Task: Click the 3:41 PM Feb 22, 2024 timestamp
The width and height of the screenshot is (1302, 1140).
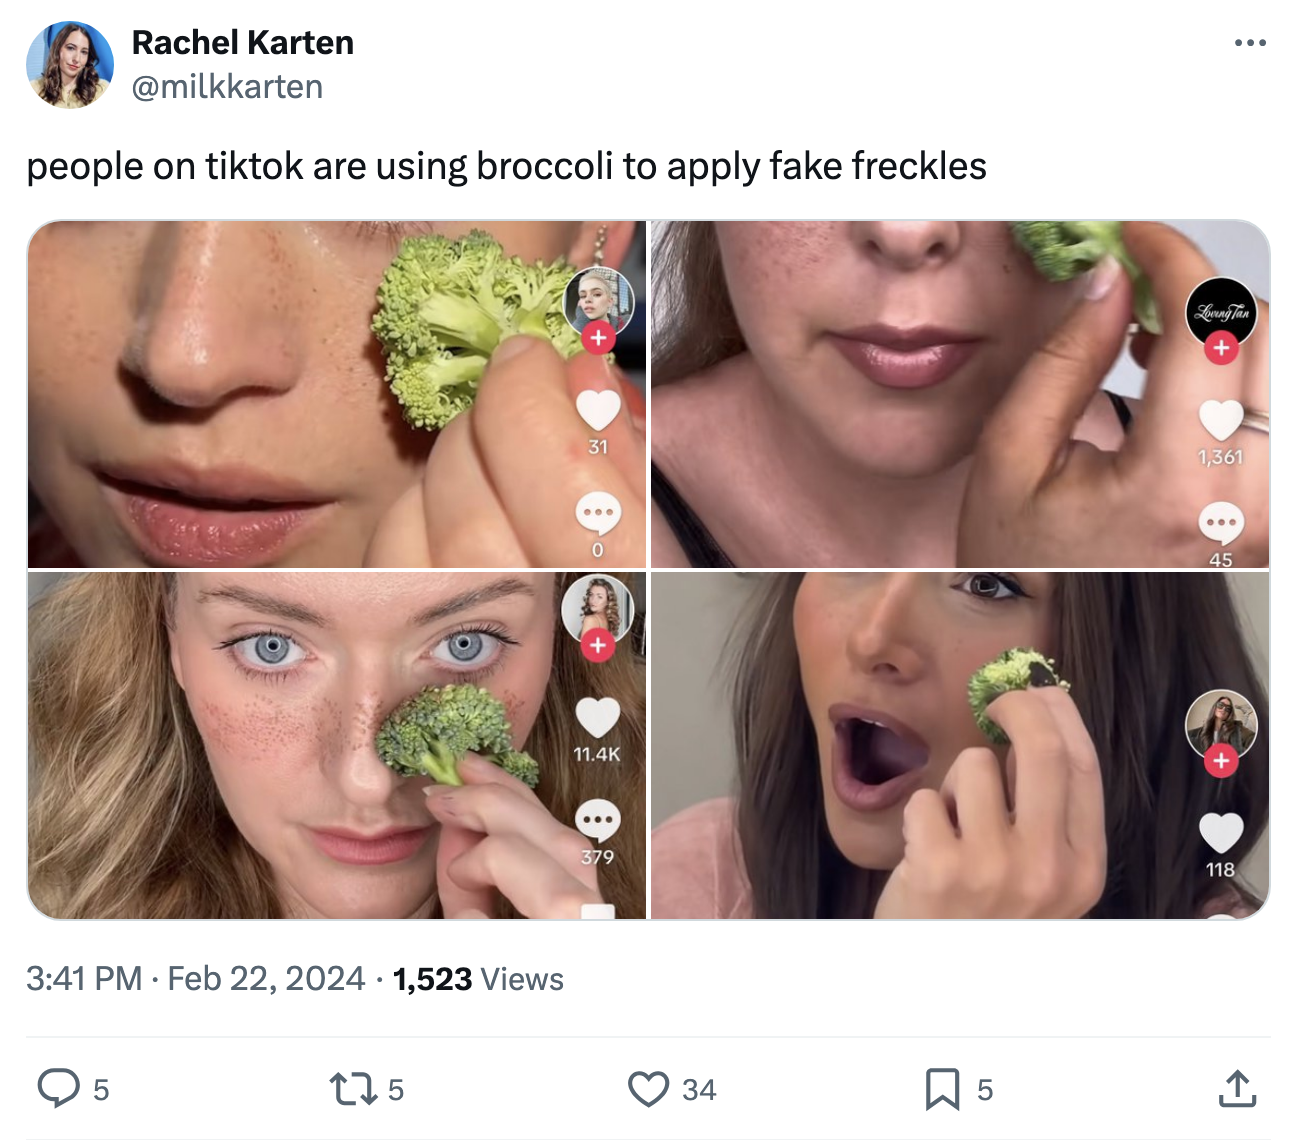Action: pos(196,978)
